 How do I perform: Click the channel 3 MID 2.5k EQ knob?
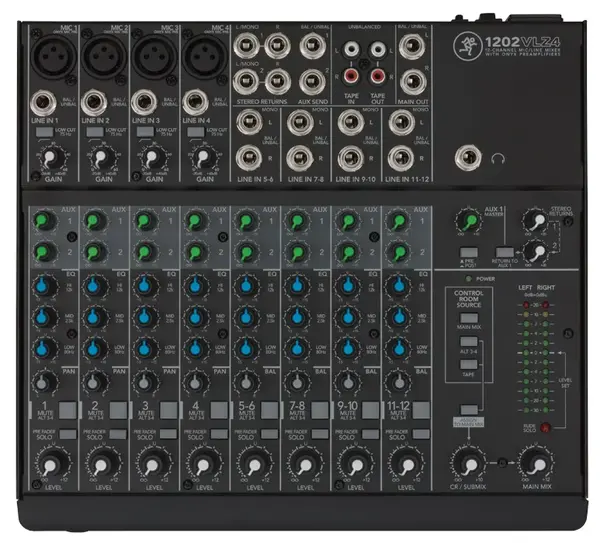(x=146, y=317)
